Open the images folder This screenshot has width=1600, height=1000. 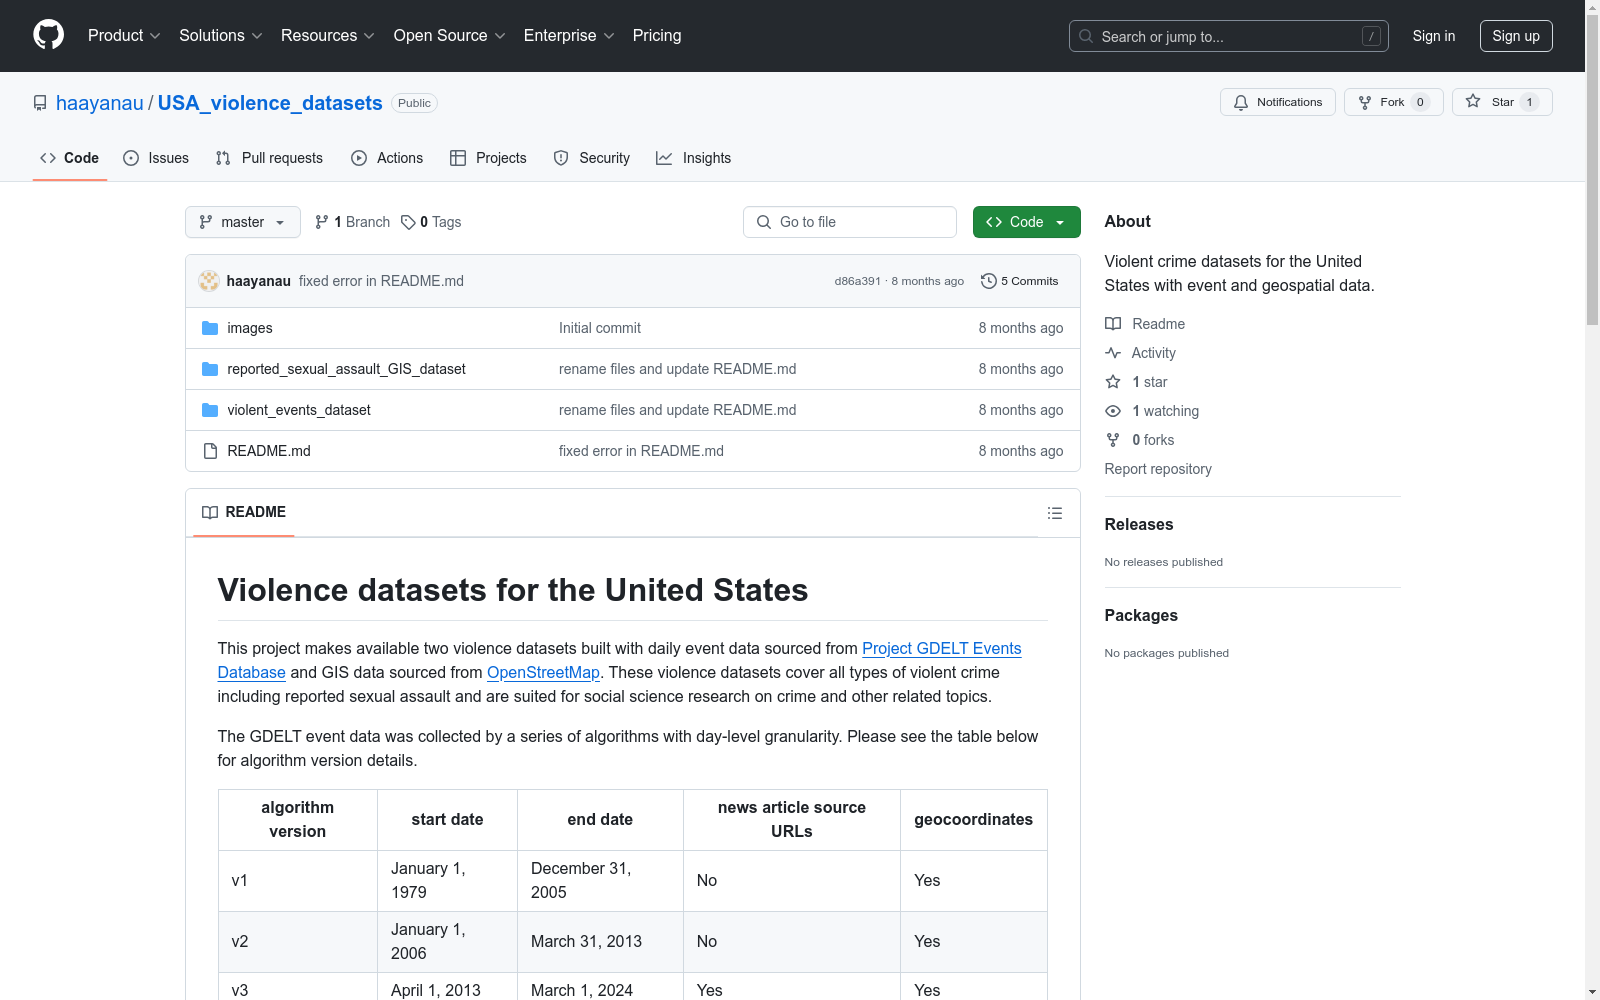(x=250, y=328)
